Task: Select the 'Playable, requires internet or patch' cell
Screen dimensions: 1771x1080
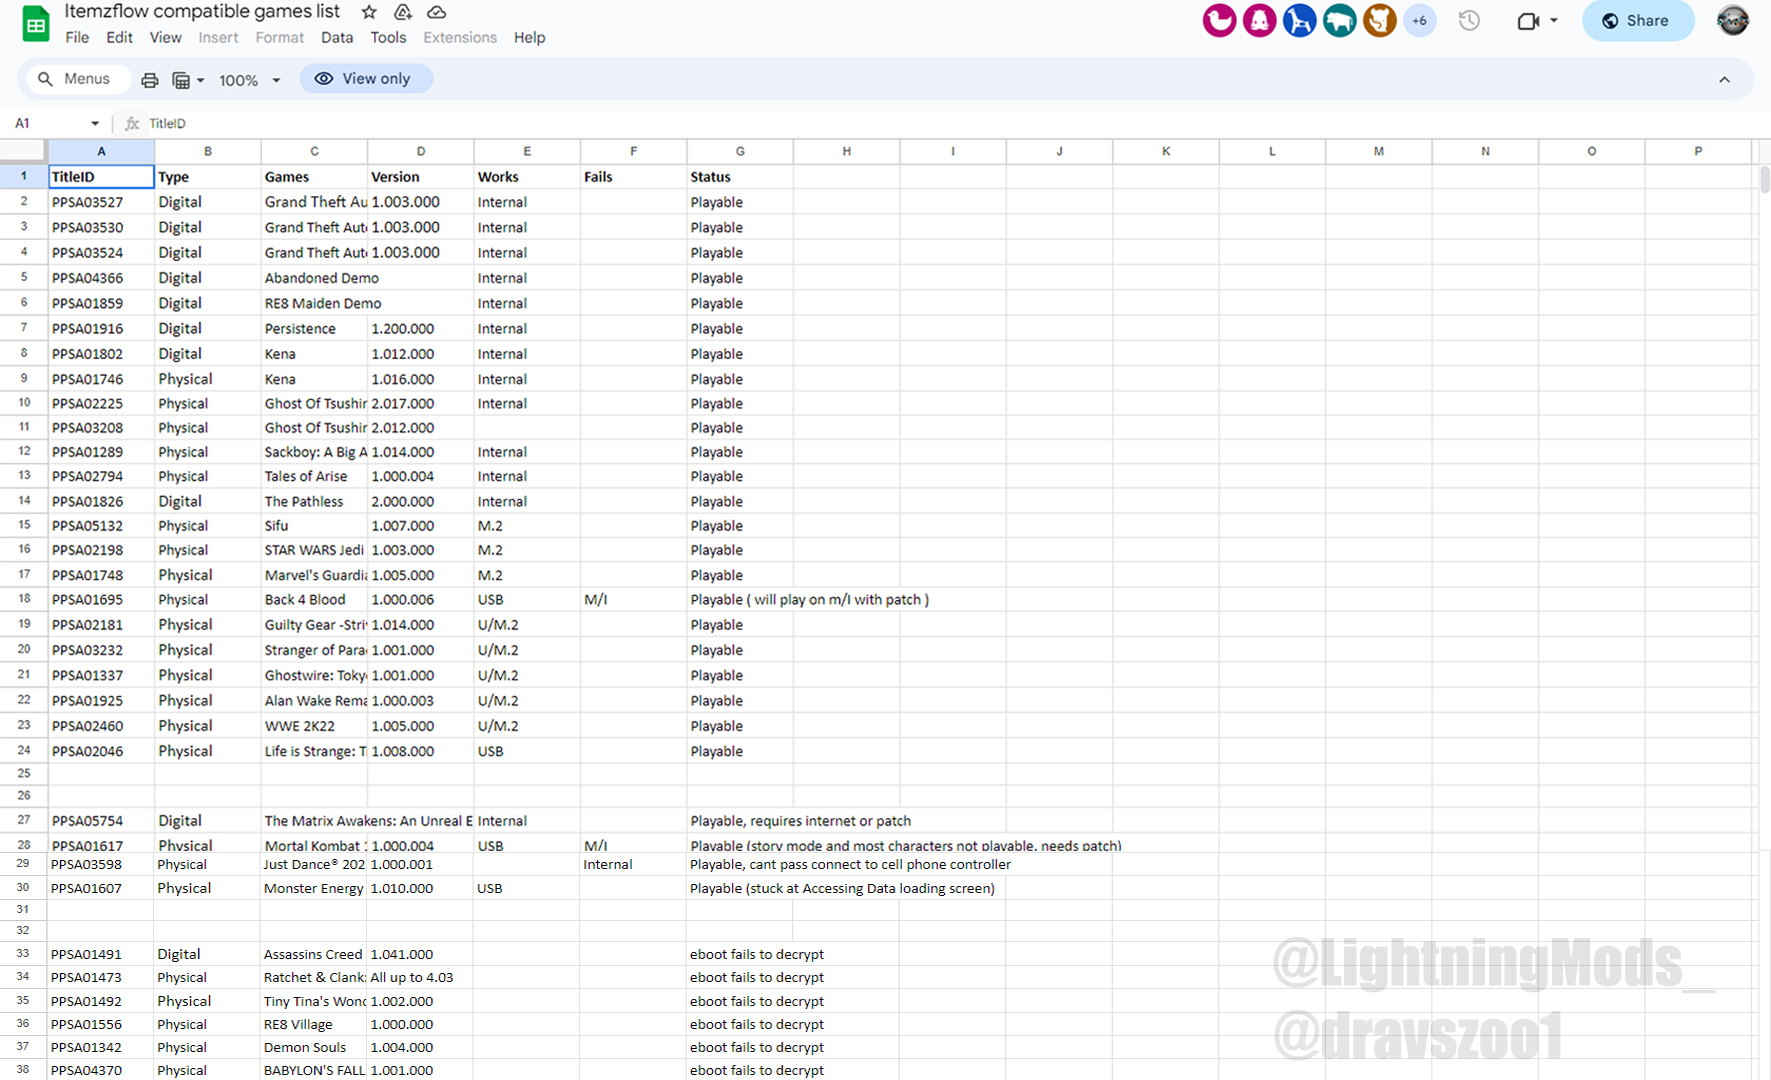Action: 740,821
